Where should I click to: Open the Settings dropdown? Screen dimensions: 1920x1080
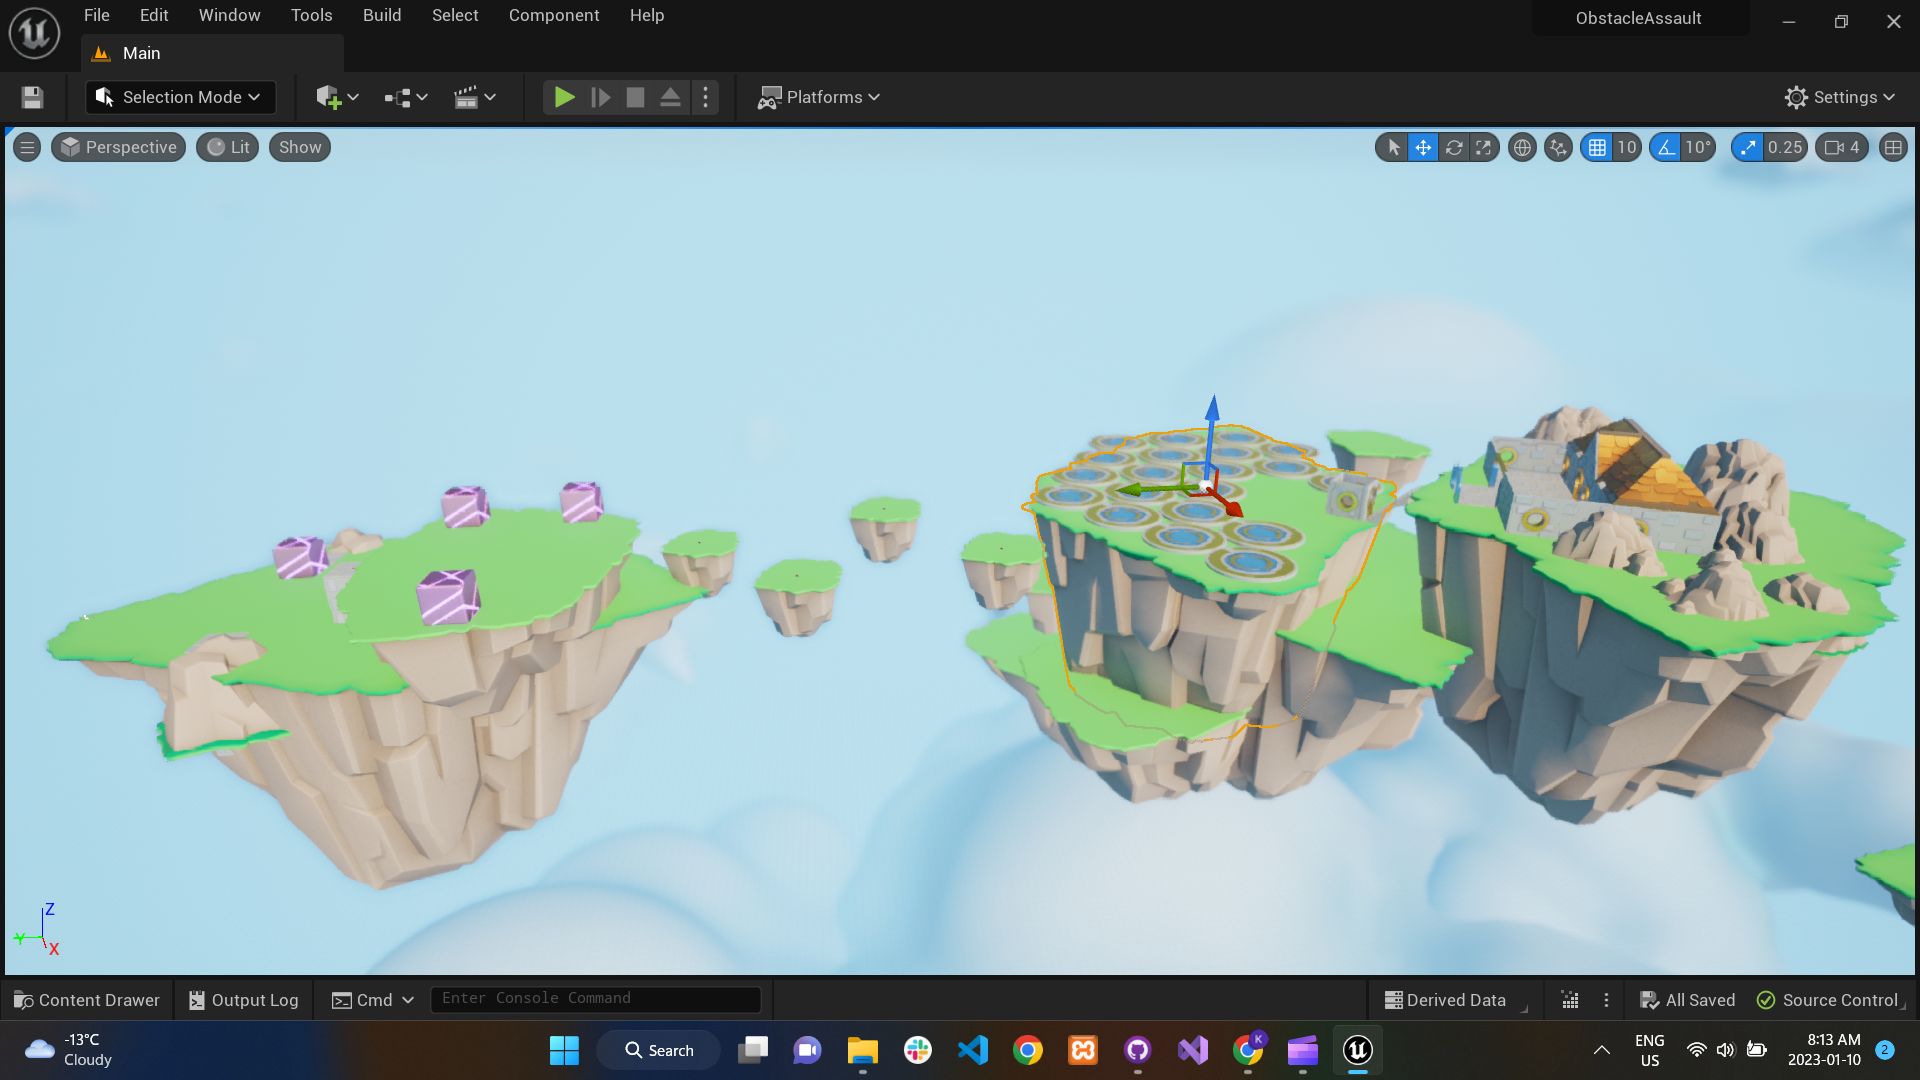1840,97
